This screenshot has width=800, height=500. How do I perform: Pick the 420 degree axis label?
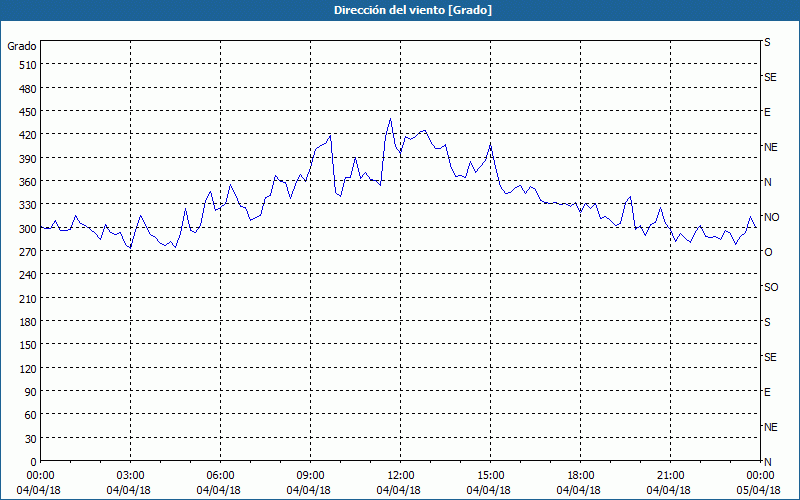point(28,135)
